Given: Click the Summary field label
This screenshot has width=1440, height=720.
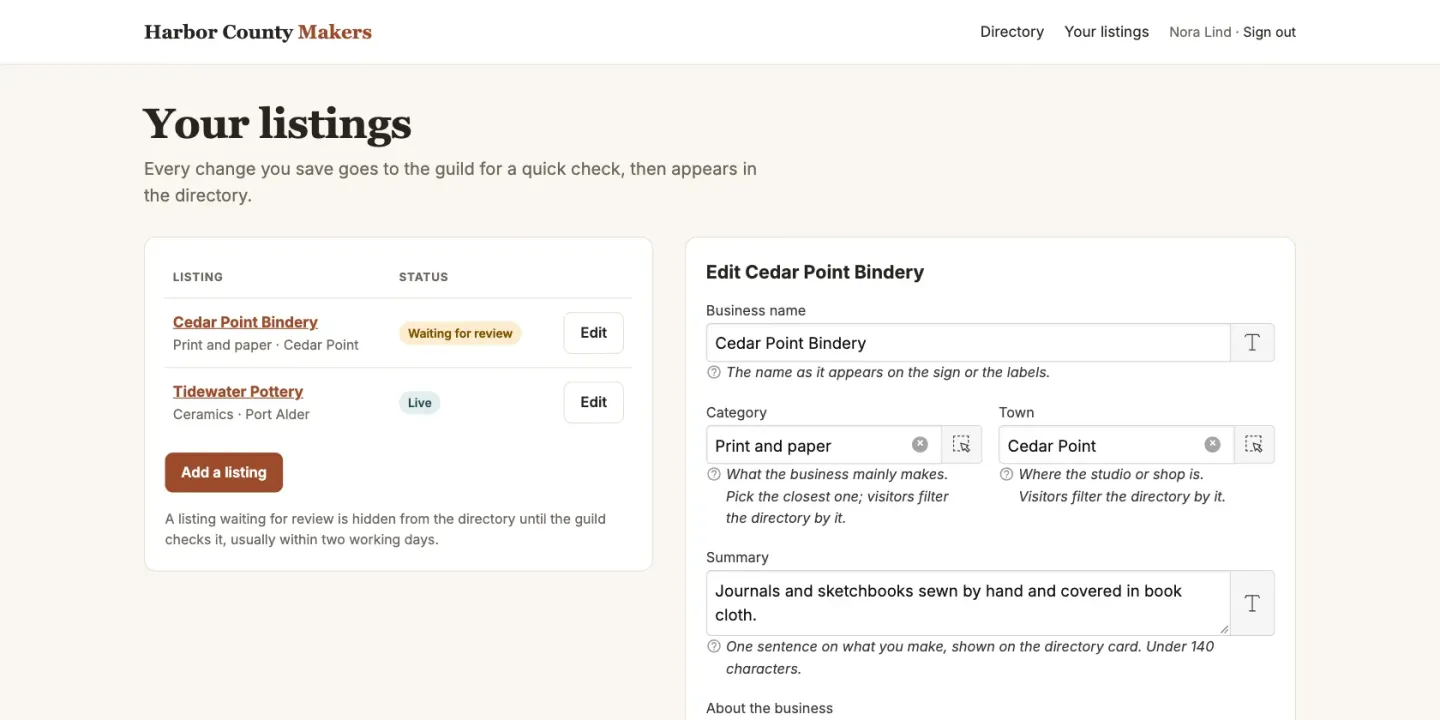Looking at the screenshot, I should pos(737,557).
